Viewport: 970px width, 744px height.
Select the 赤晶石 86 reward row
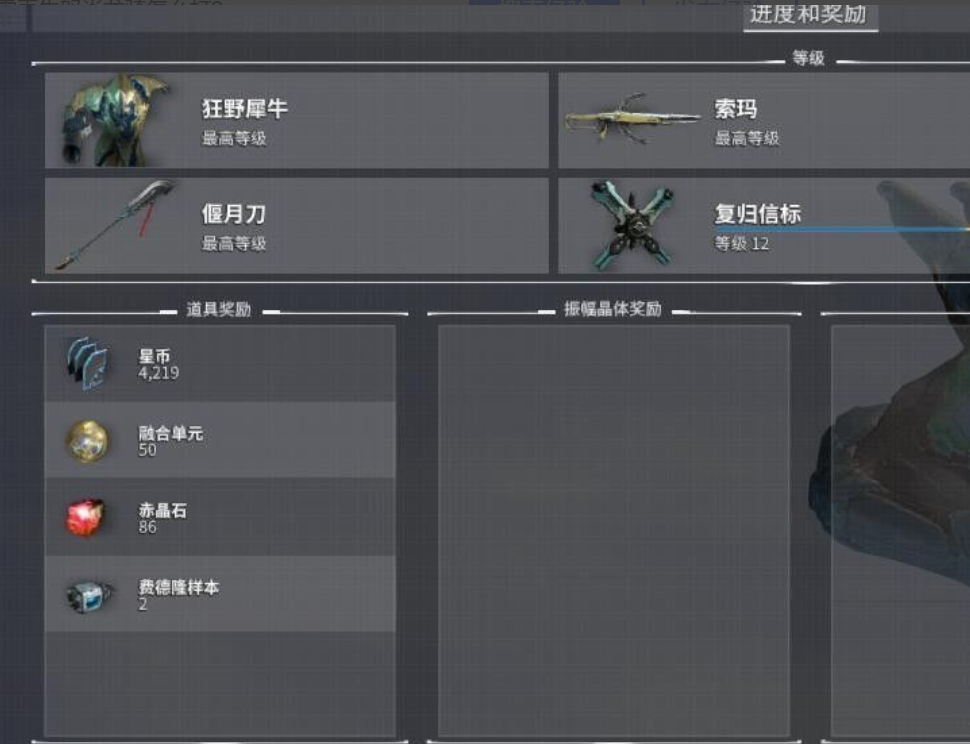coord(220,517)
